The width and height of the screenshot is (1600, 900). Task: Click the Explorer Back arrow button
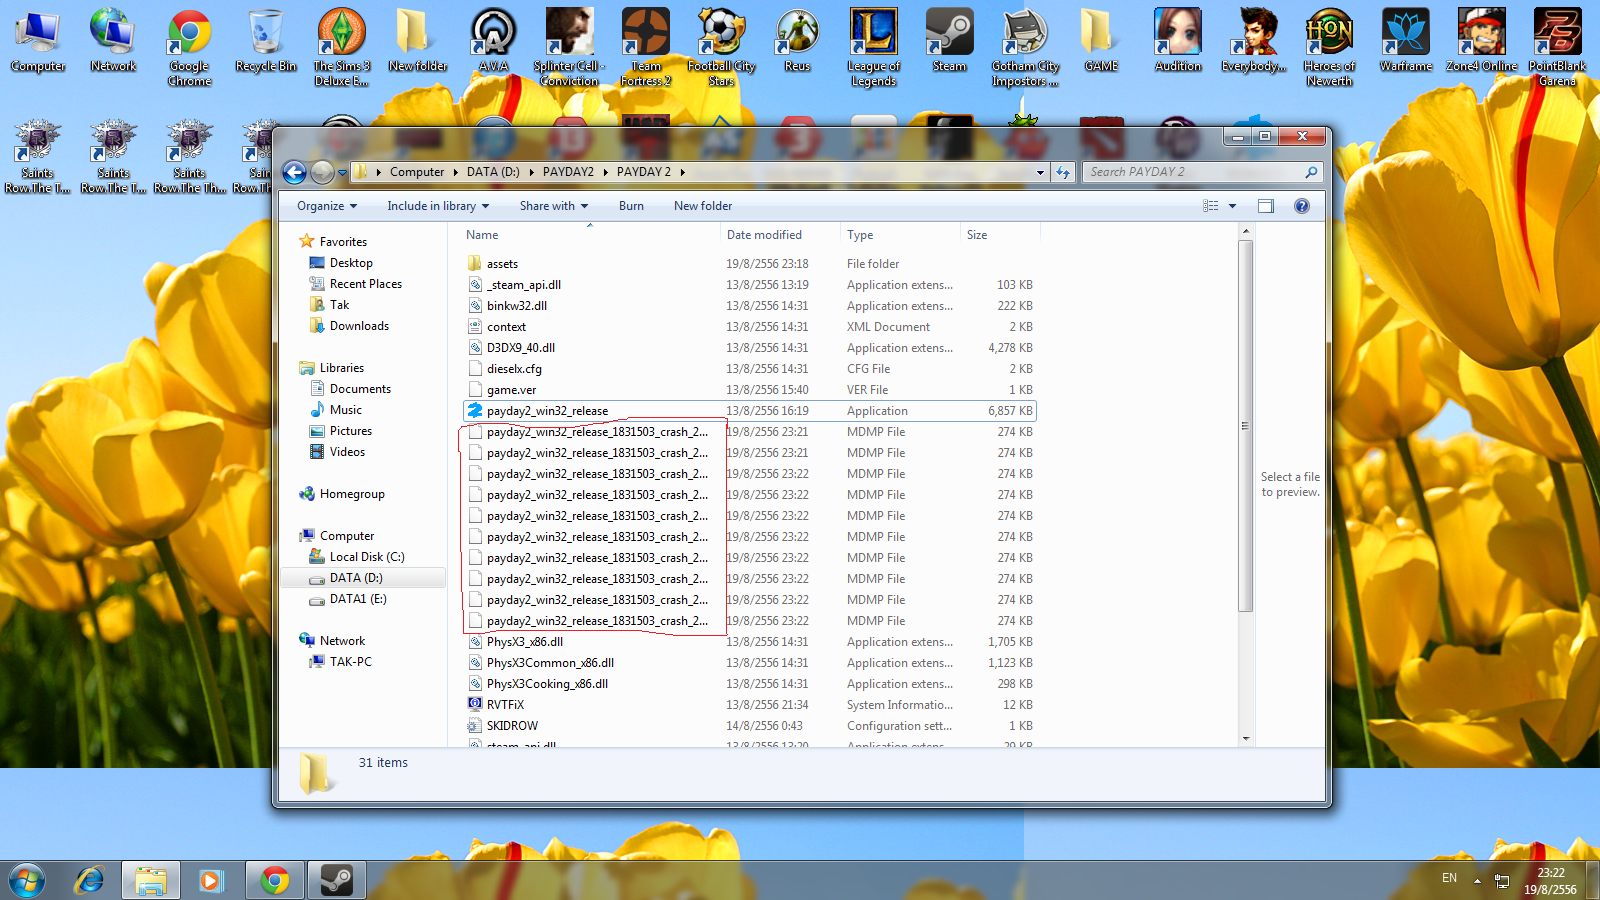(x=294, y=172)
